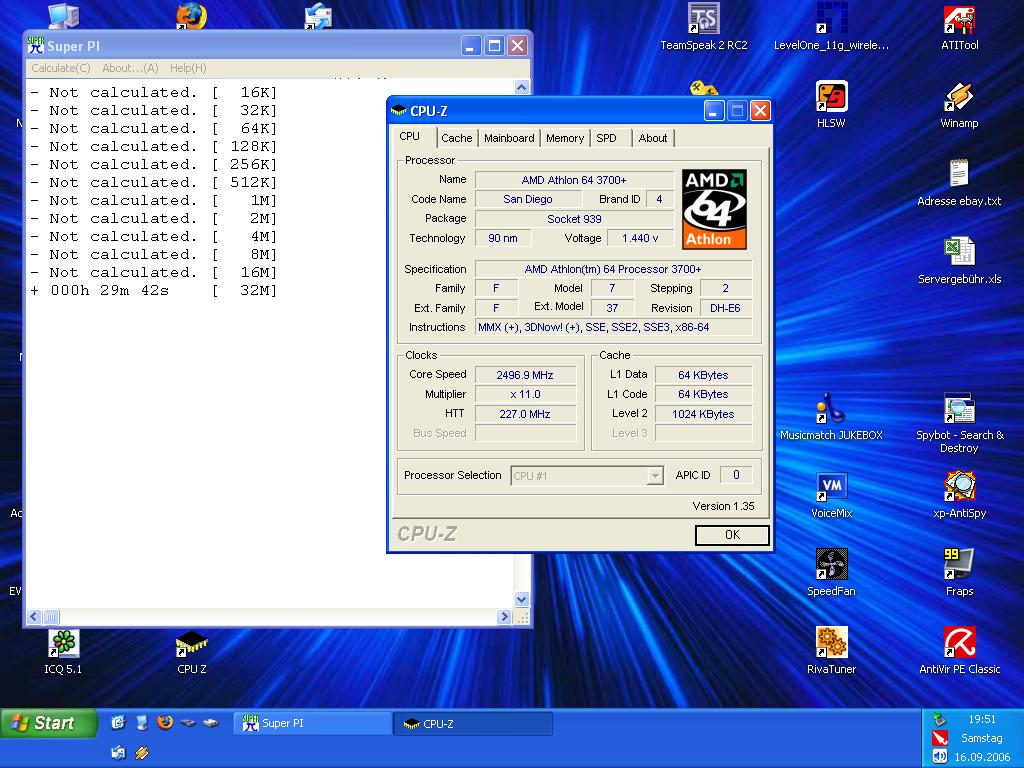This screenshot has height=768, width=1024.
Task: Click the Level 2 value 1024 KBytes
Action: pyautogui.click(x=703, y=414)
